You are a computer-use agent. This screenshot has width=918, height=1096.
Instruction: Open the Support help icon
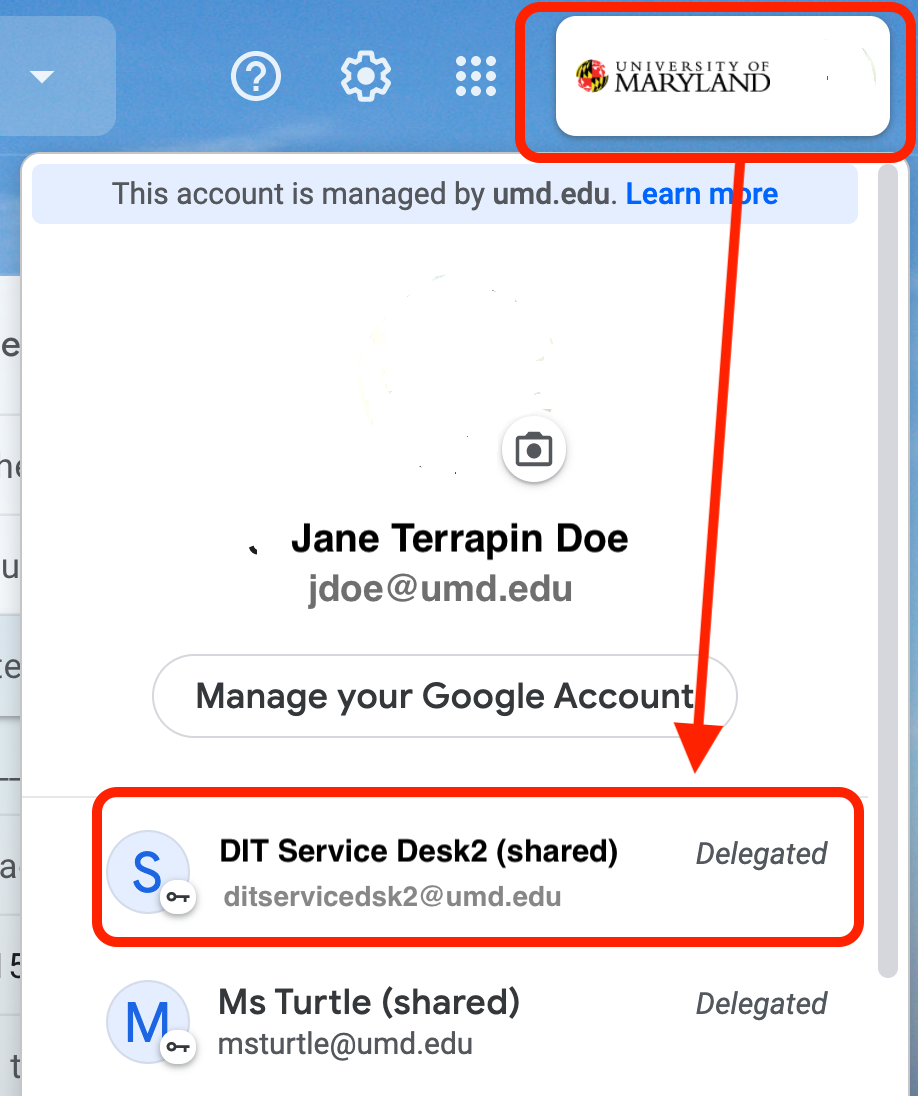255,75
